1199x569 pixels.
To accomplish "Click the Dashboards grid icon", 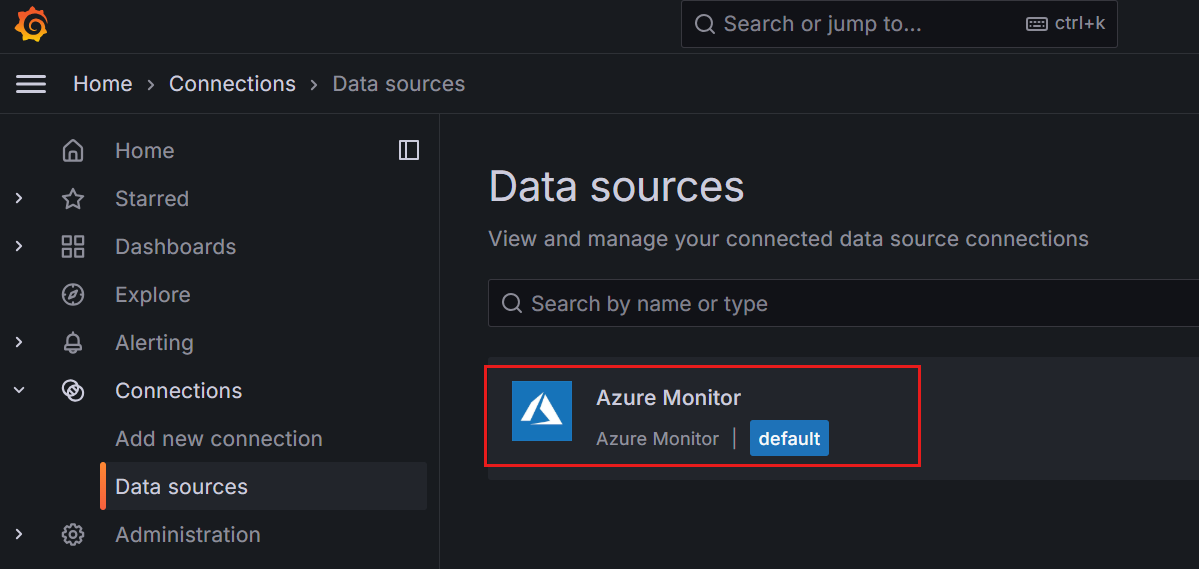I will (x=73, y=247).
